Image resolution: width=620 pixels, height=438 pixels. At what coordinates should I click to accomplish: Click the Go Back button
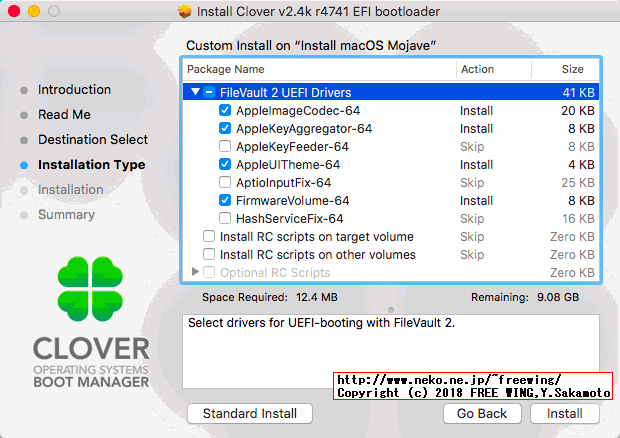pyautogui.click(x=482, y=413)
